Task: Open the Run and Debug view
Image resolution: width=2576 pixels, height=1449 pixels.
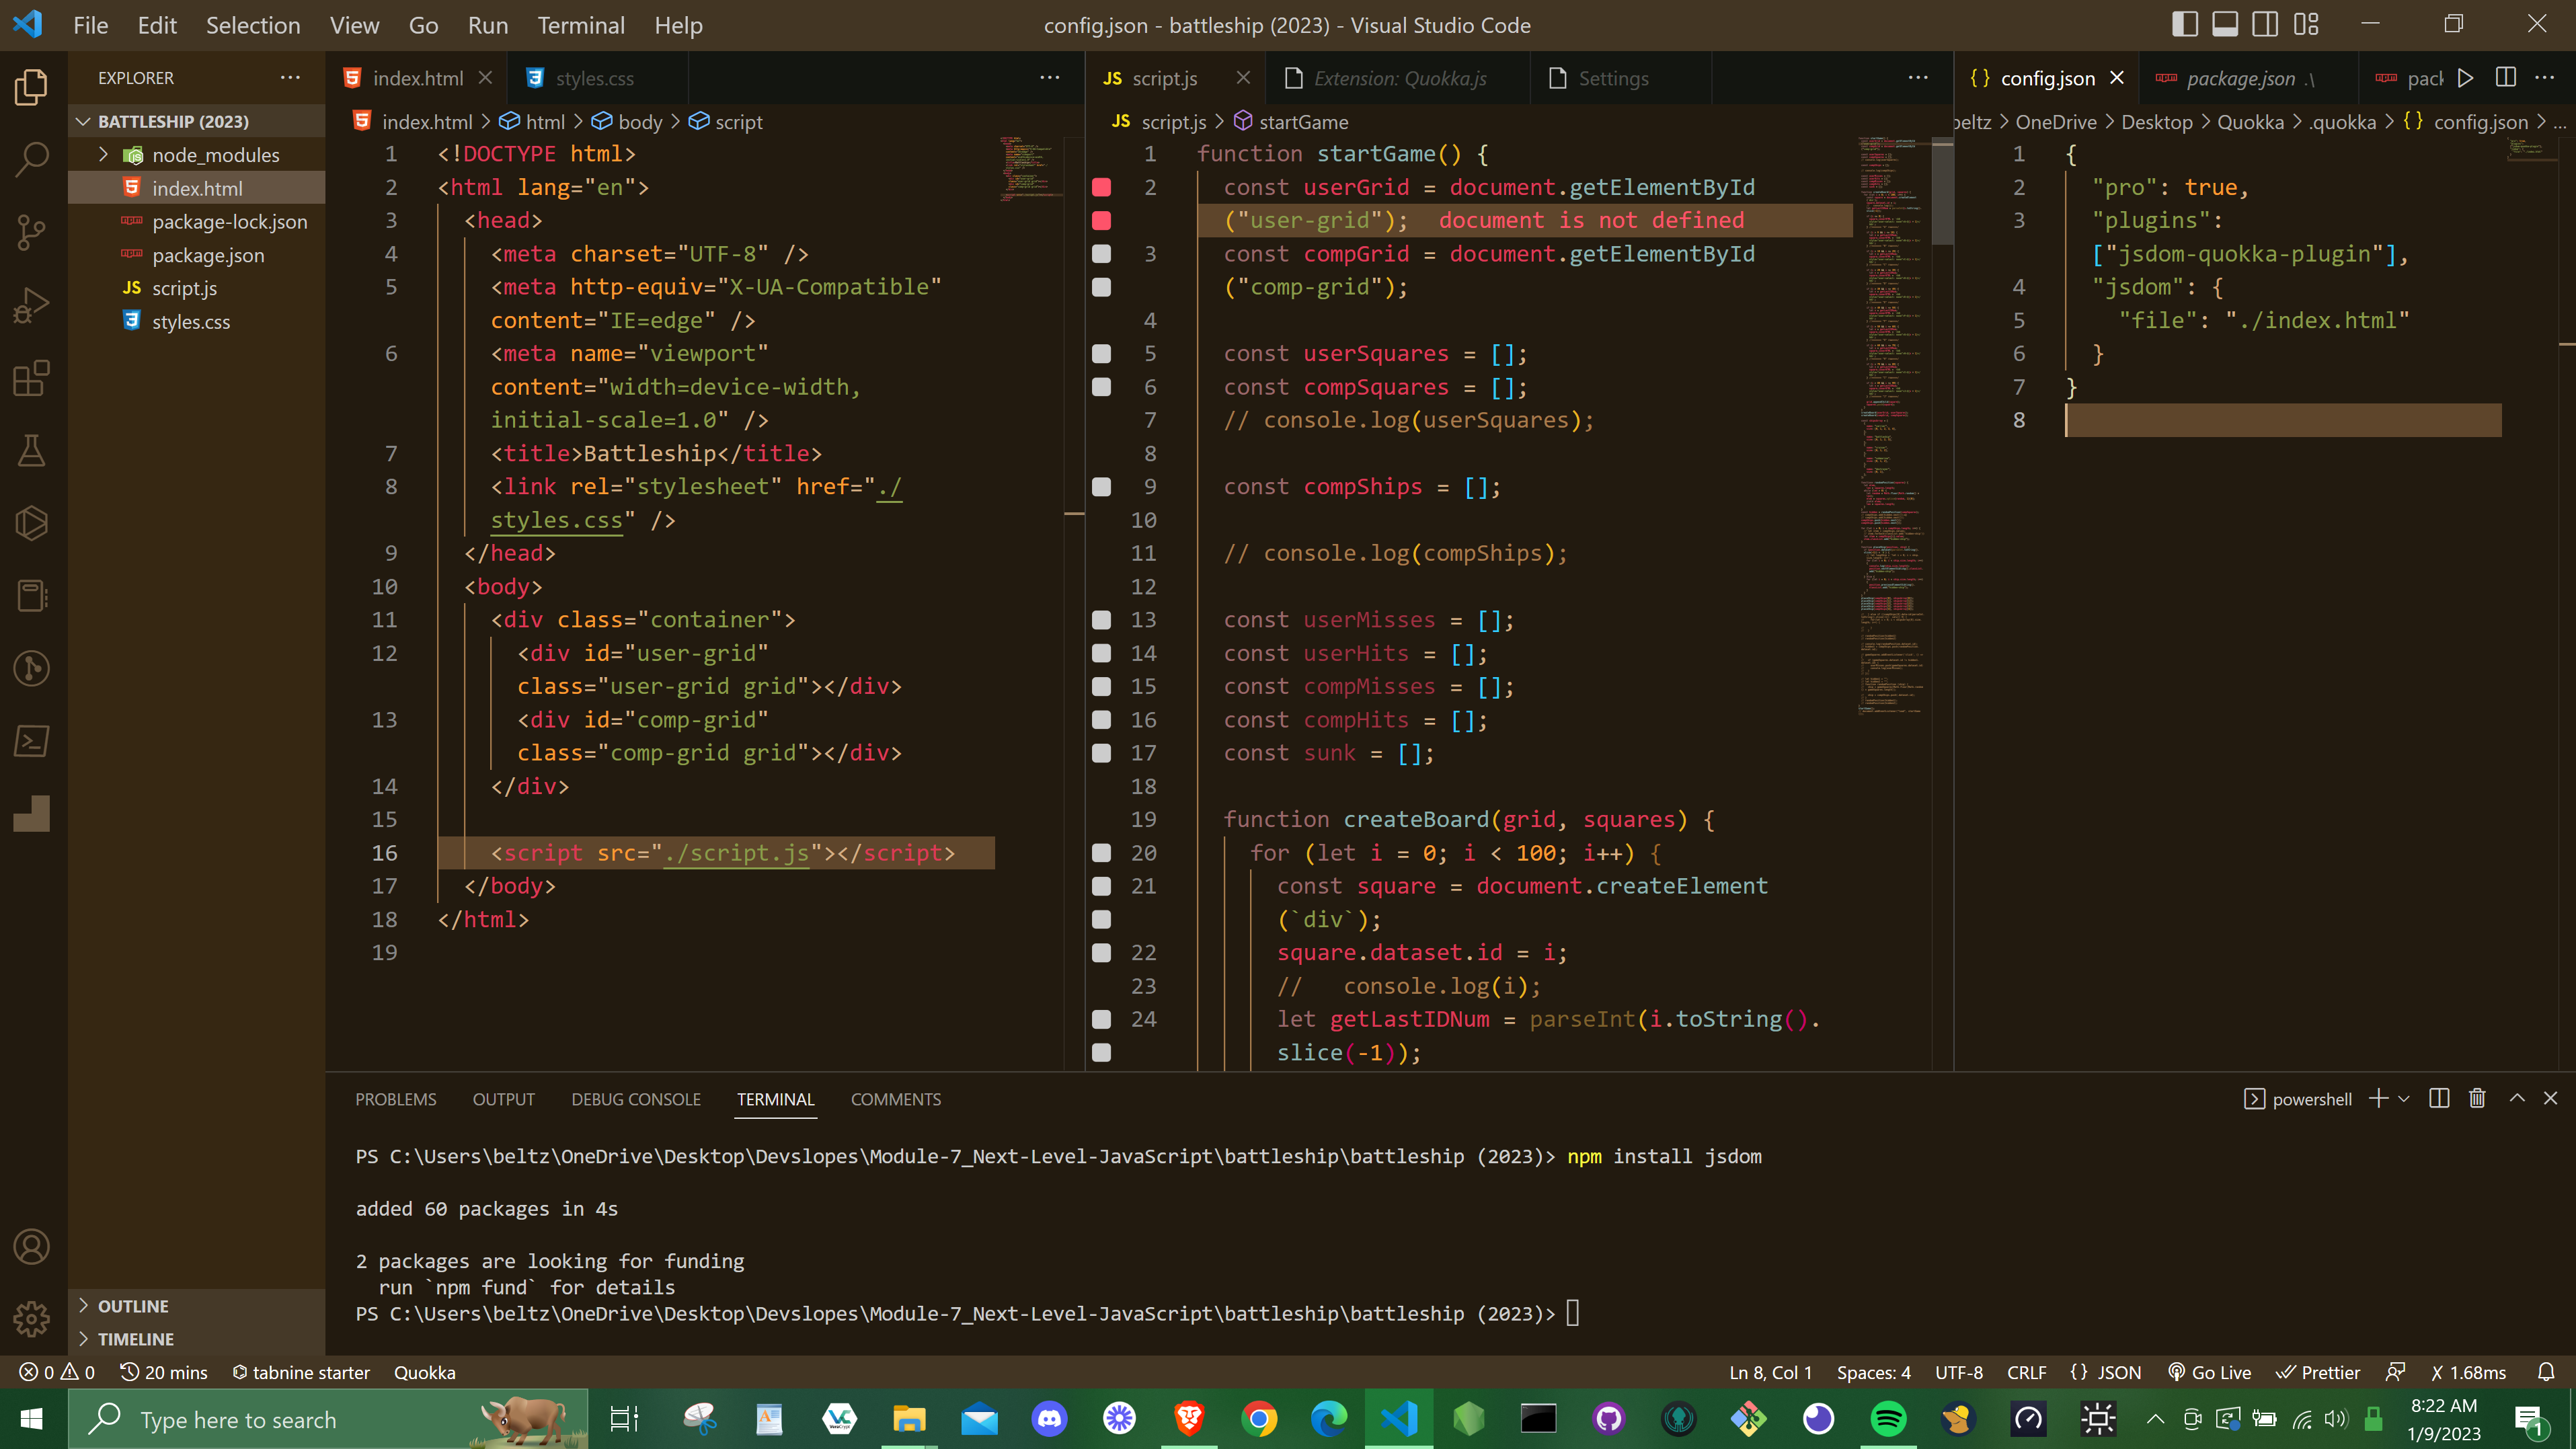Action: (x=31, y=304)
